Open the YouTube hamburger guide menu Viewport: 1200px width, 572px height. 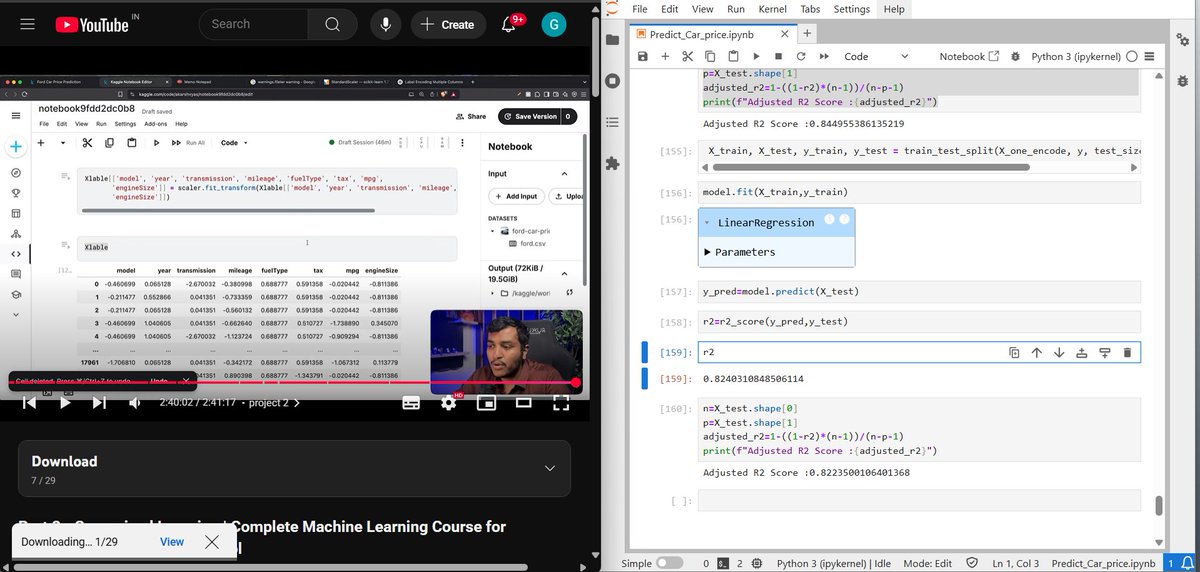point(28,24)
